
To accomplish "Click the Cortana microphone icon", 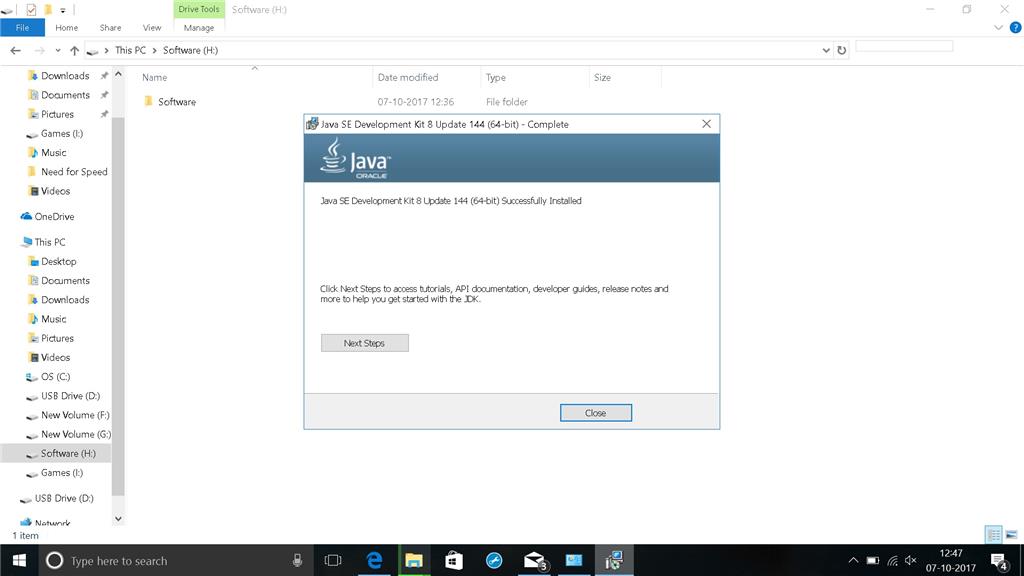I will coord(297,560).
